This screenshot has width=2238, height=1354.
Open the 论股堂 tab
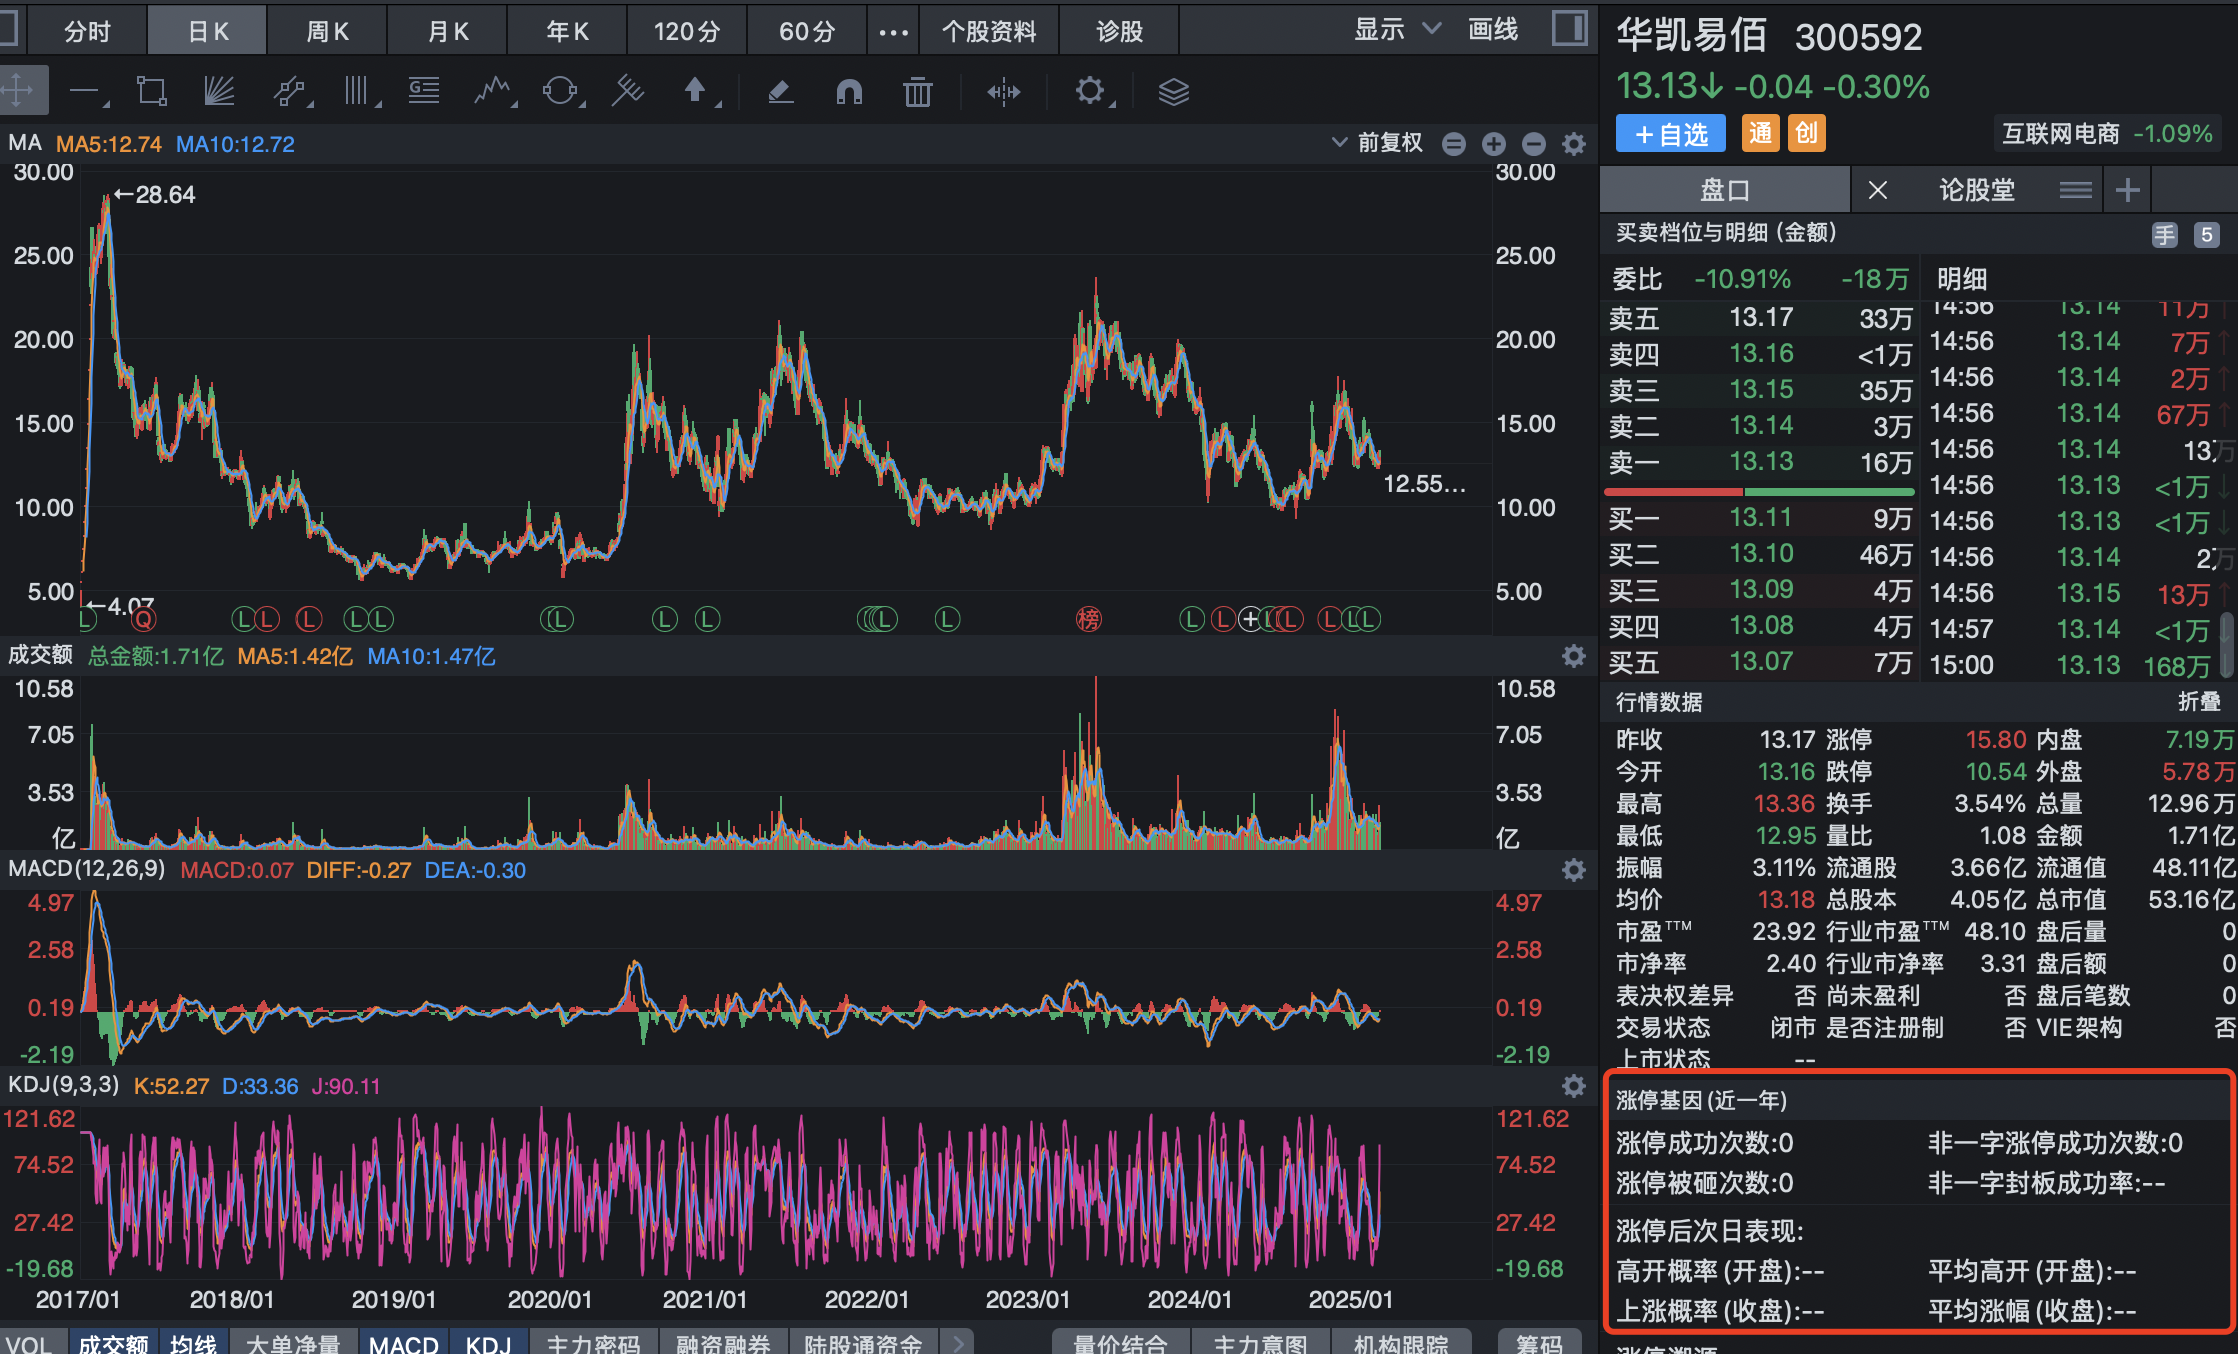[1976, 190]
